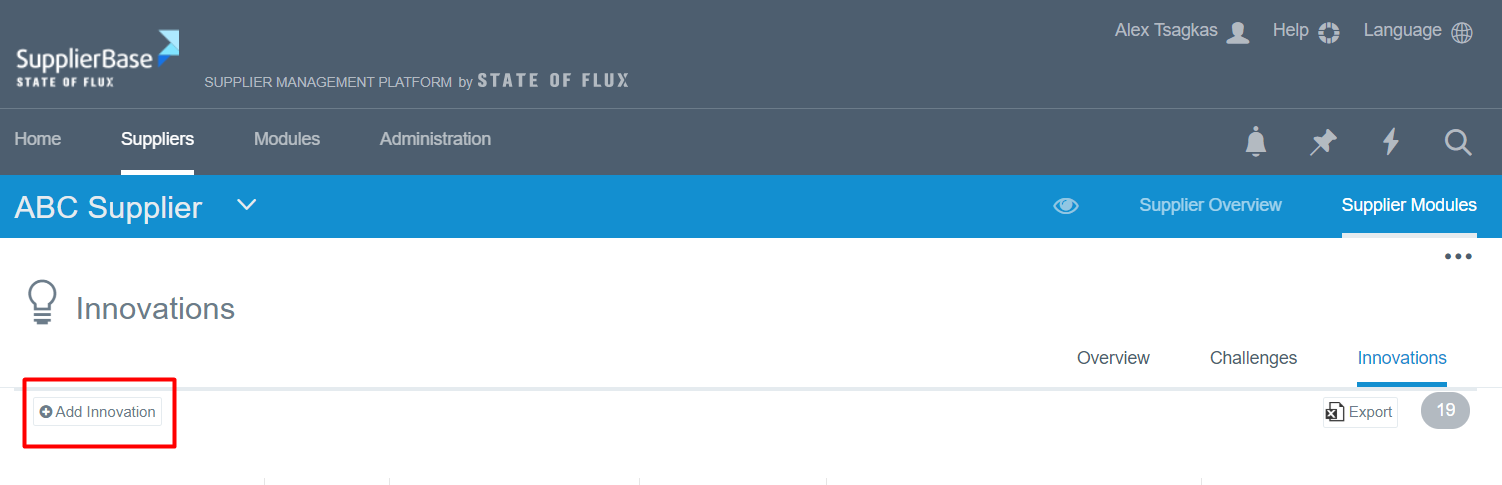Click the 19 count badge

(1445, 410)
